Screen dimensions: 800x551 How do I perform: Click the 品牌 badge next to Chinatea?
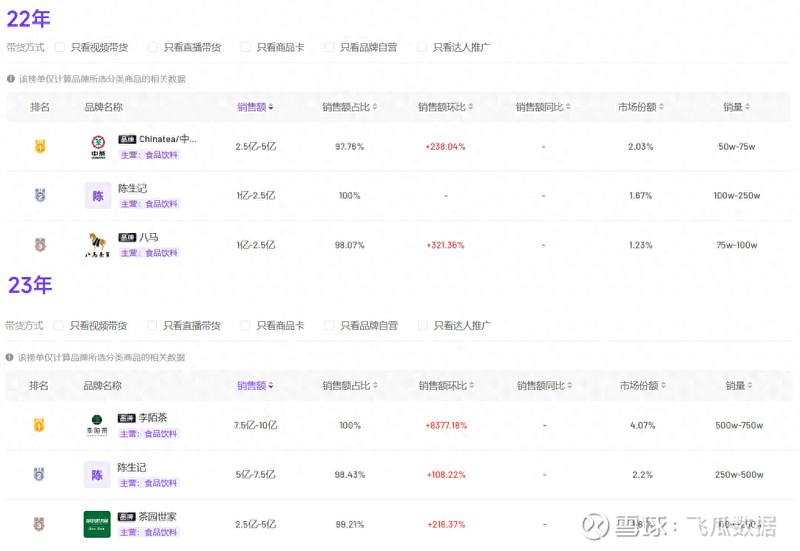tap(127, 139)
